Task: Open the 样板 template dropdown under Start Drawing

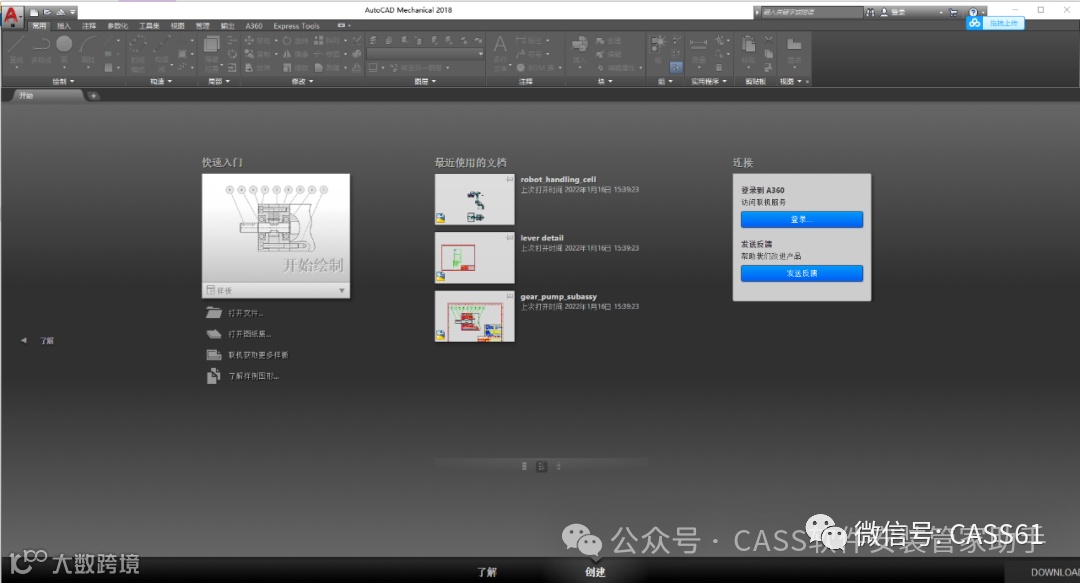Action: 276,291
